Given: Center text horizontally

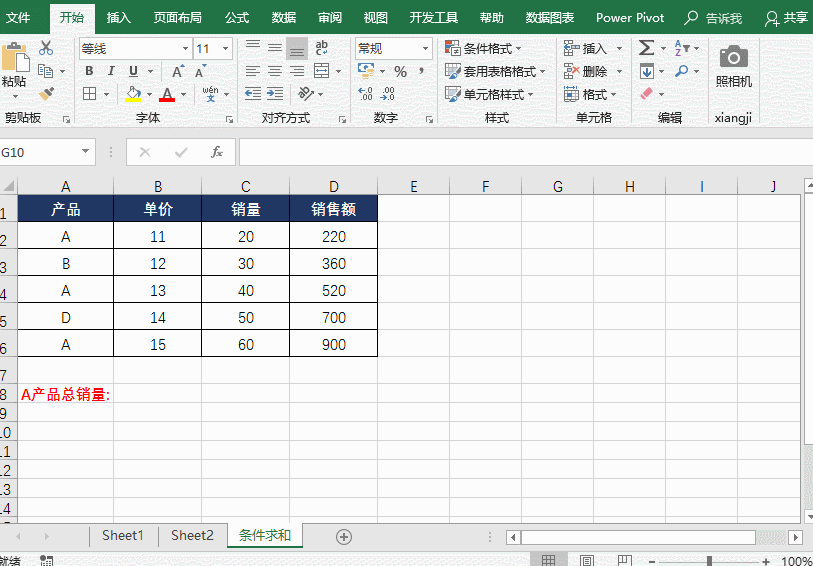Looking at the screenshot, I should pyautogui.click(x=275, y=72).
